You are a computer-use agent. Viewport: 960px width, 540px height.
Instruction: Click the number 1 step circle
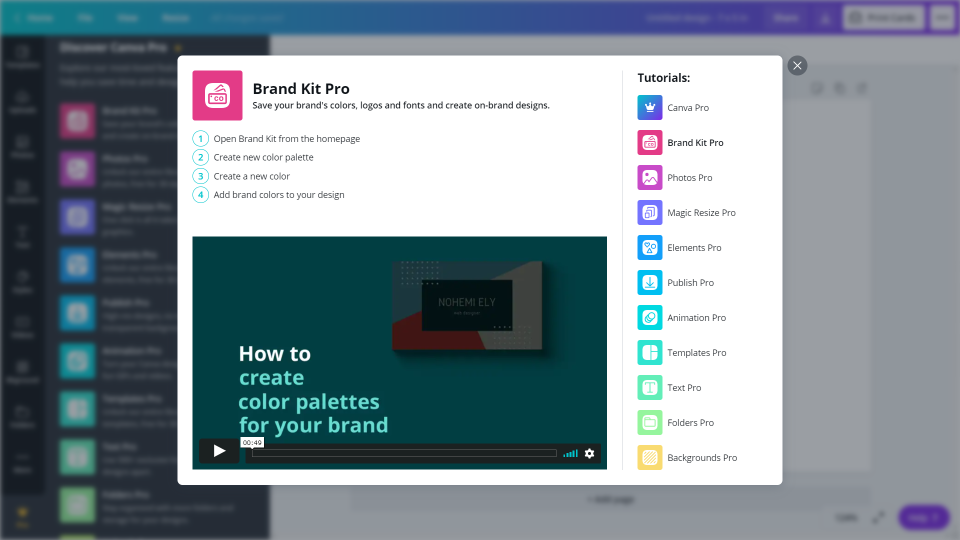click(200, 139)
